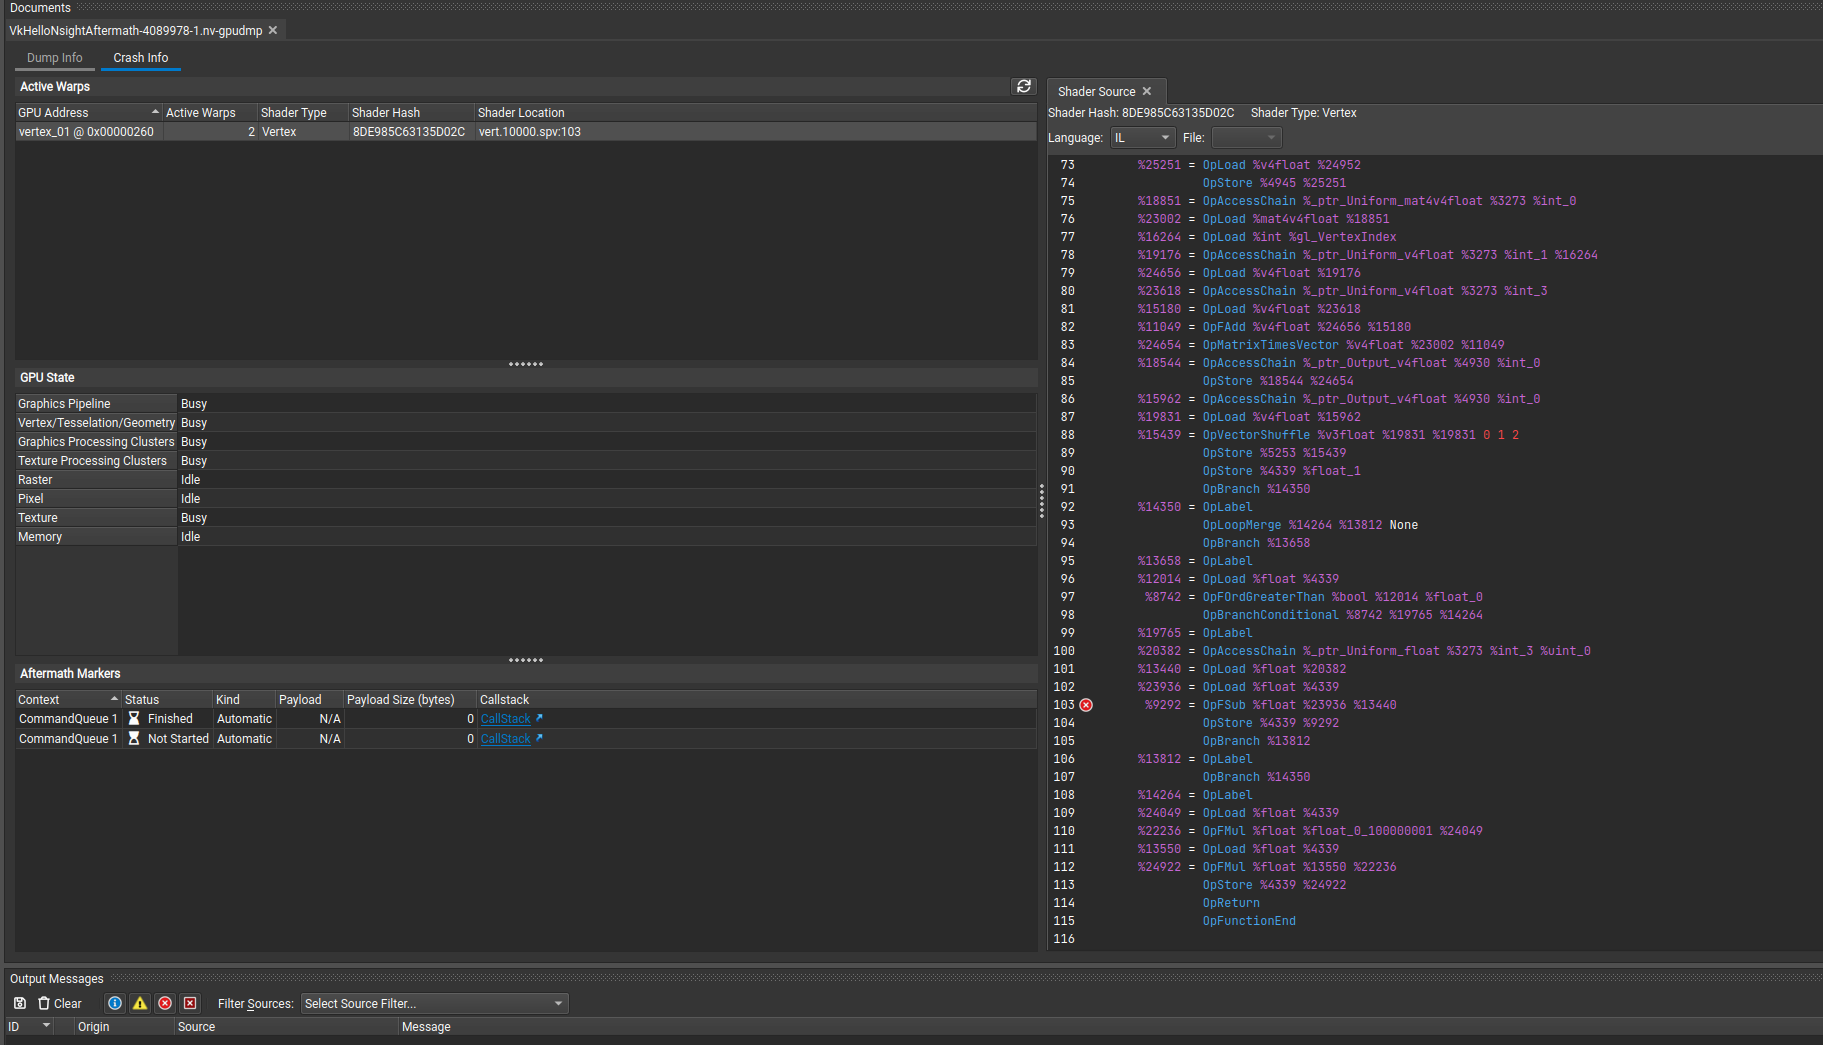This screenshot has height=1045, width=1823.
Task: Clear the output messages
Action: (x=60, y=1003)
